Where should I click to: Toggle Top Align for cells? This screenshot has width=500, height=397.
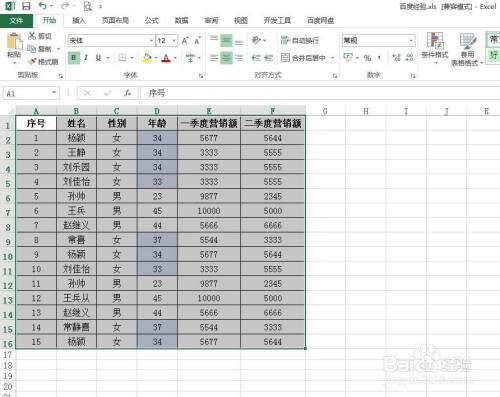pos(214,40)
